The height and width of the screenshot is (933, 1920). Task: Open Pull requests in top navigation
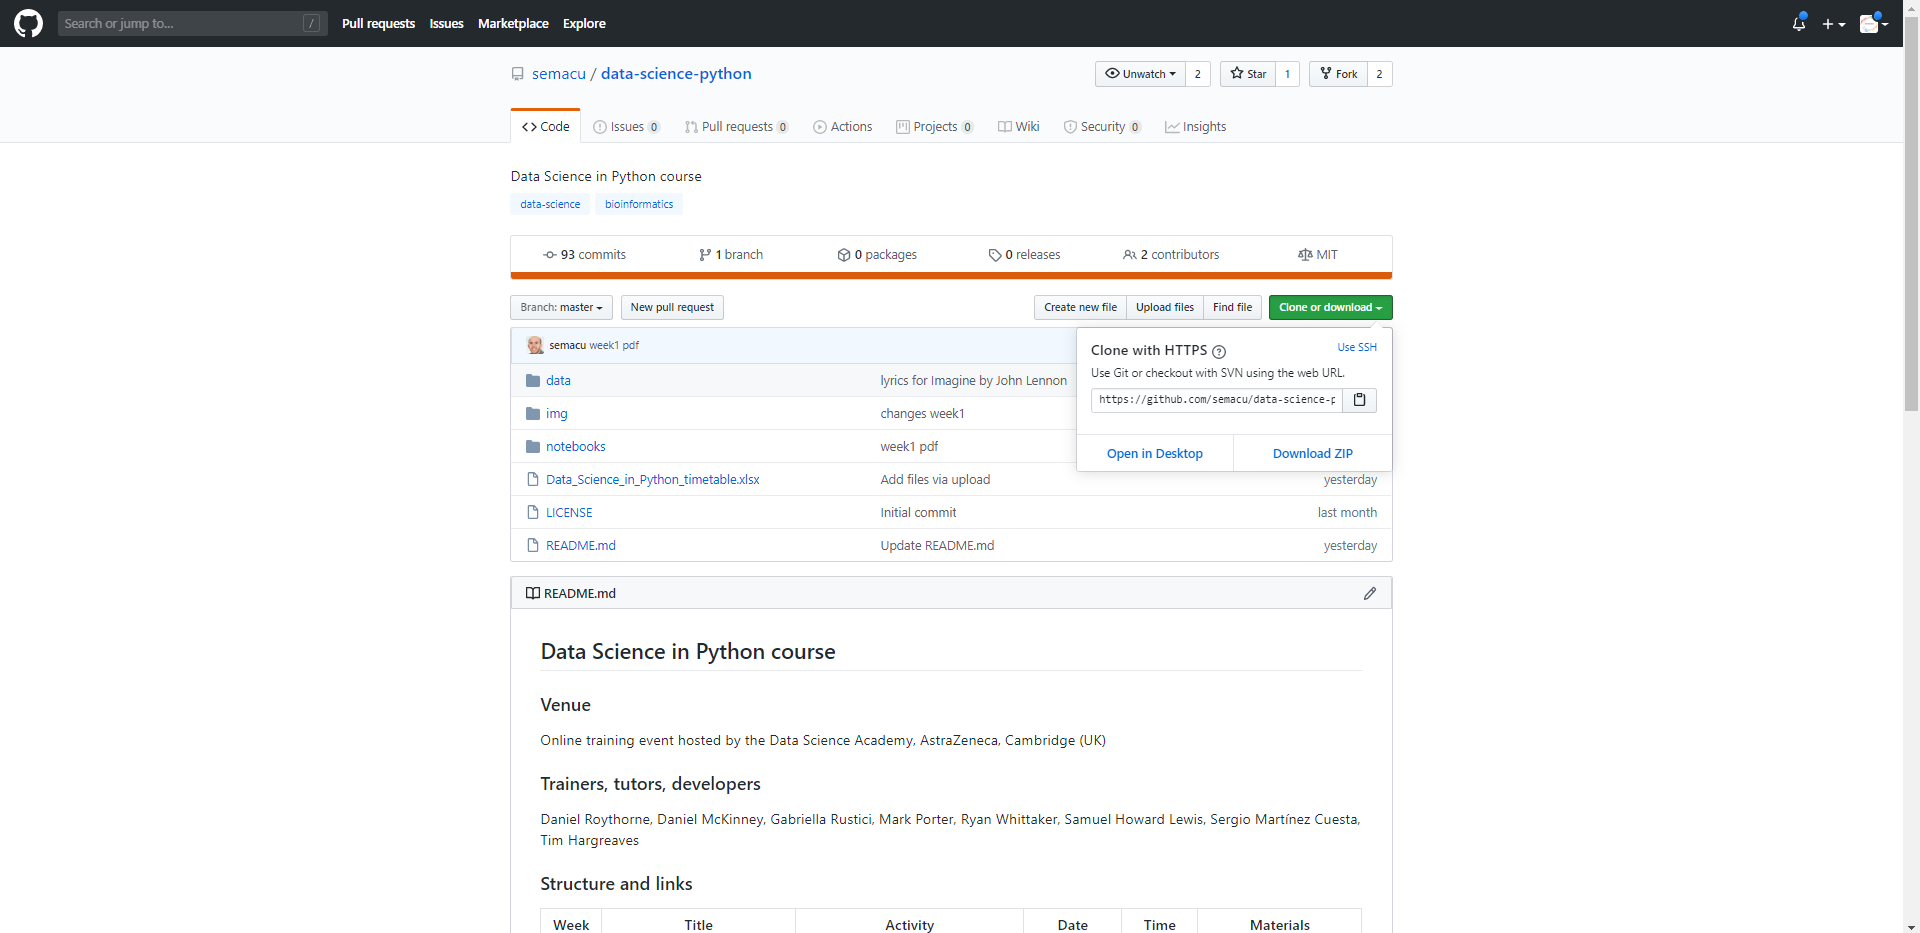pos(378,23)
